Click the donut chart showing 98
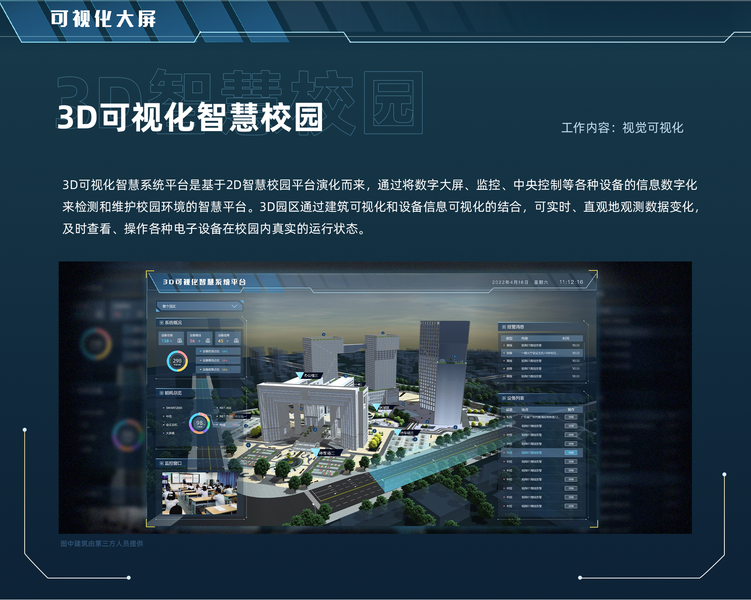Screen dimensions: 751x600 pos(199,423)
